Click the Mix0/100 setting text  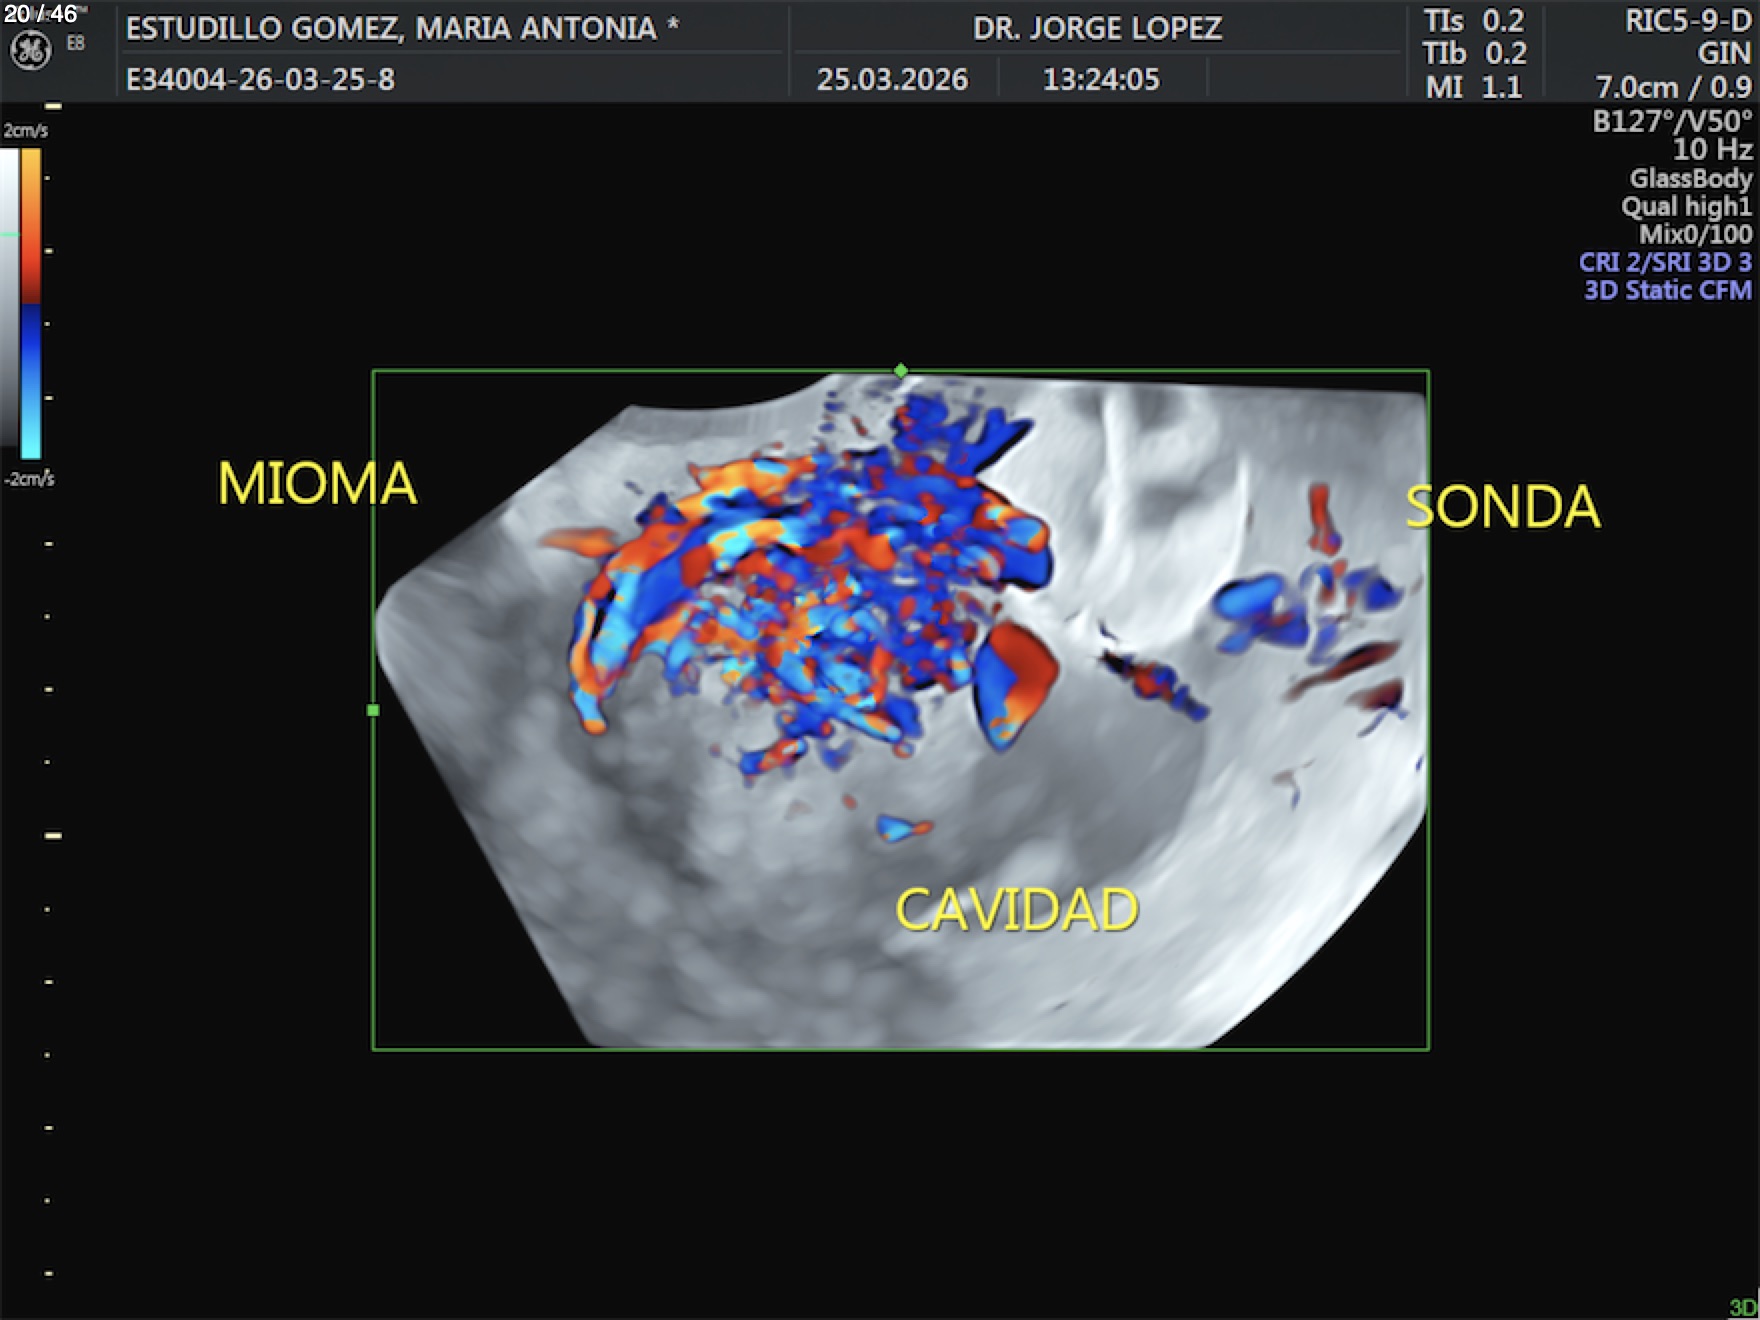pos(1695,234)
